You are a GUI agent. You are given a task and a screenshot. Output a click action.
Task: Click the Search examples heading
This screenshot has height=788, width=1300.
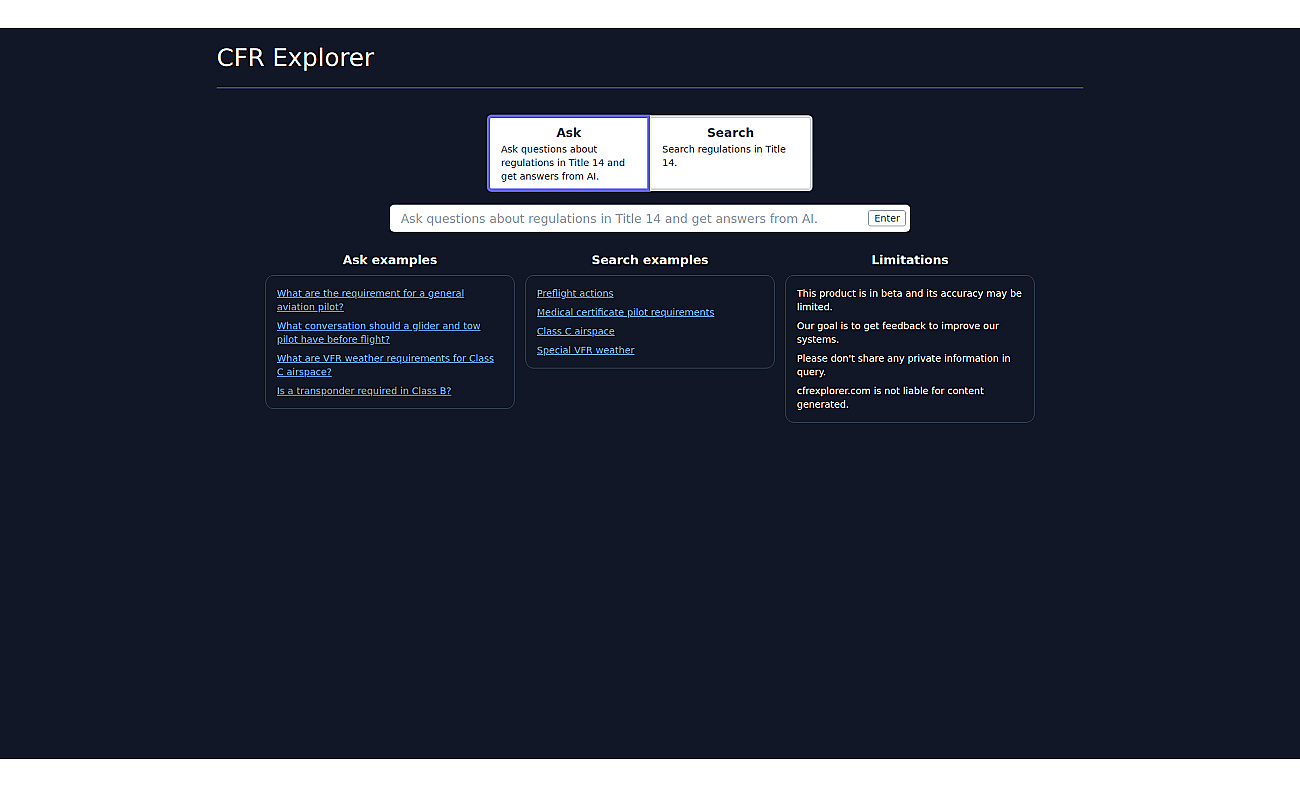coord(650,260)
